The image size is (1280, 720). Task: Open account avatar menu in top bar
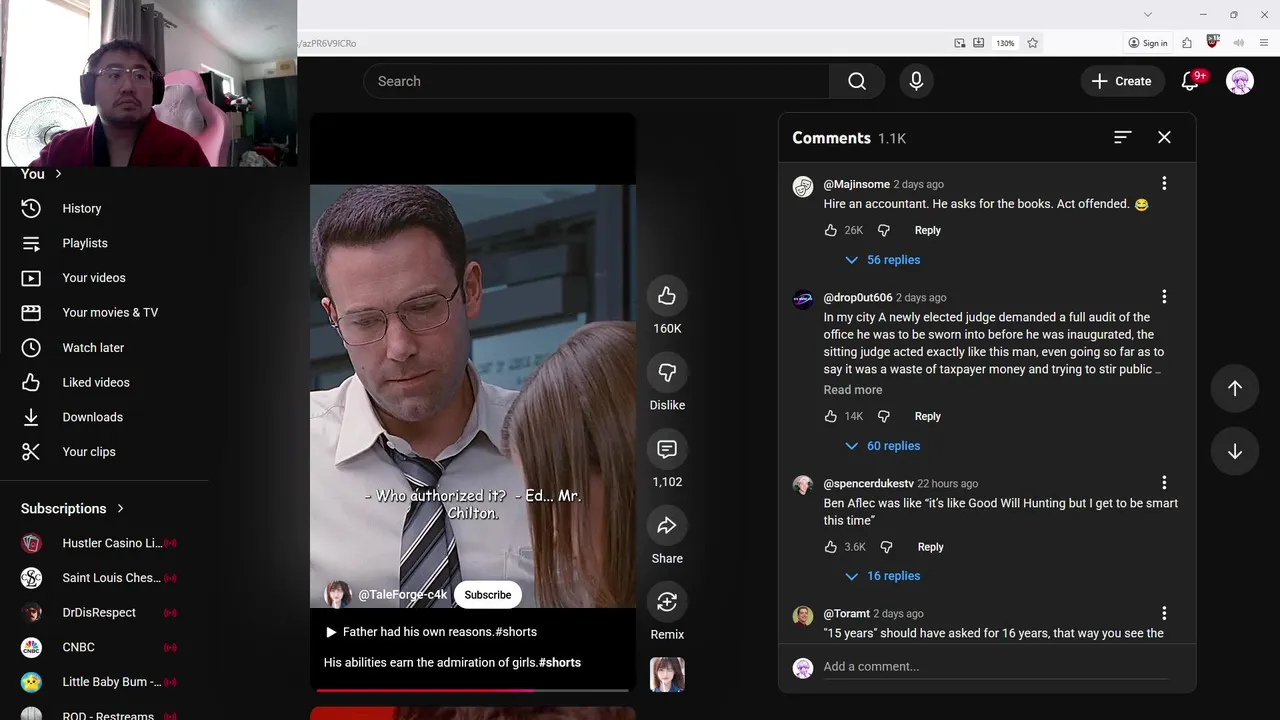[1240, 81]
